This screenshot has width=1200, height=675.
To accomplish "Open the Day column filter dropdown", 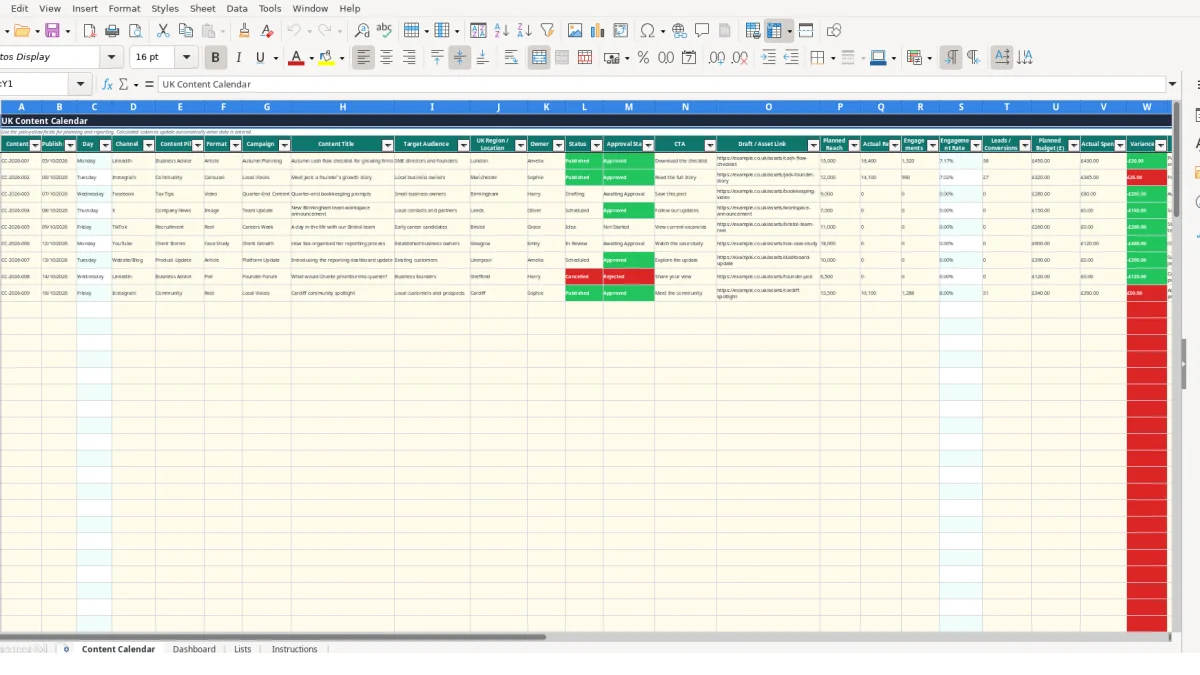I will pyautogui.click(x=104, y=145).
